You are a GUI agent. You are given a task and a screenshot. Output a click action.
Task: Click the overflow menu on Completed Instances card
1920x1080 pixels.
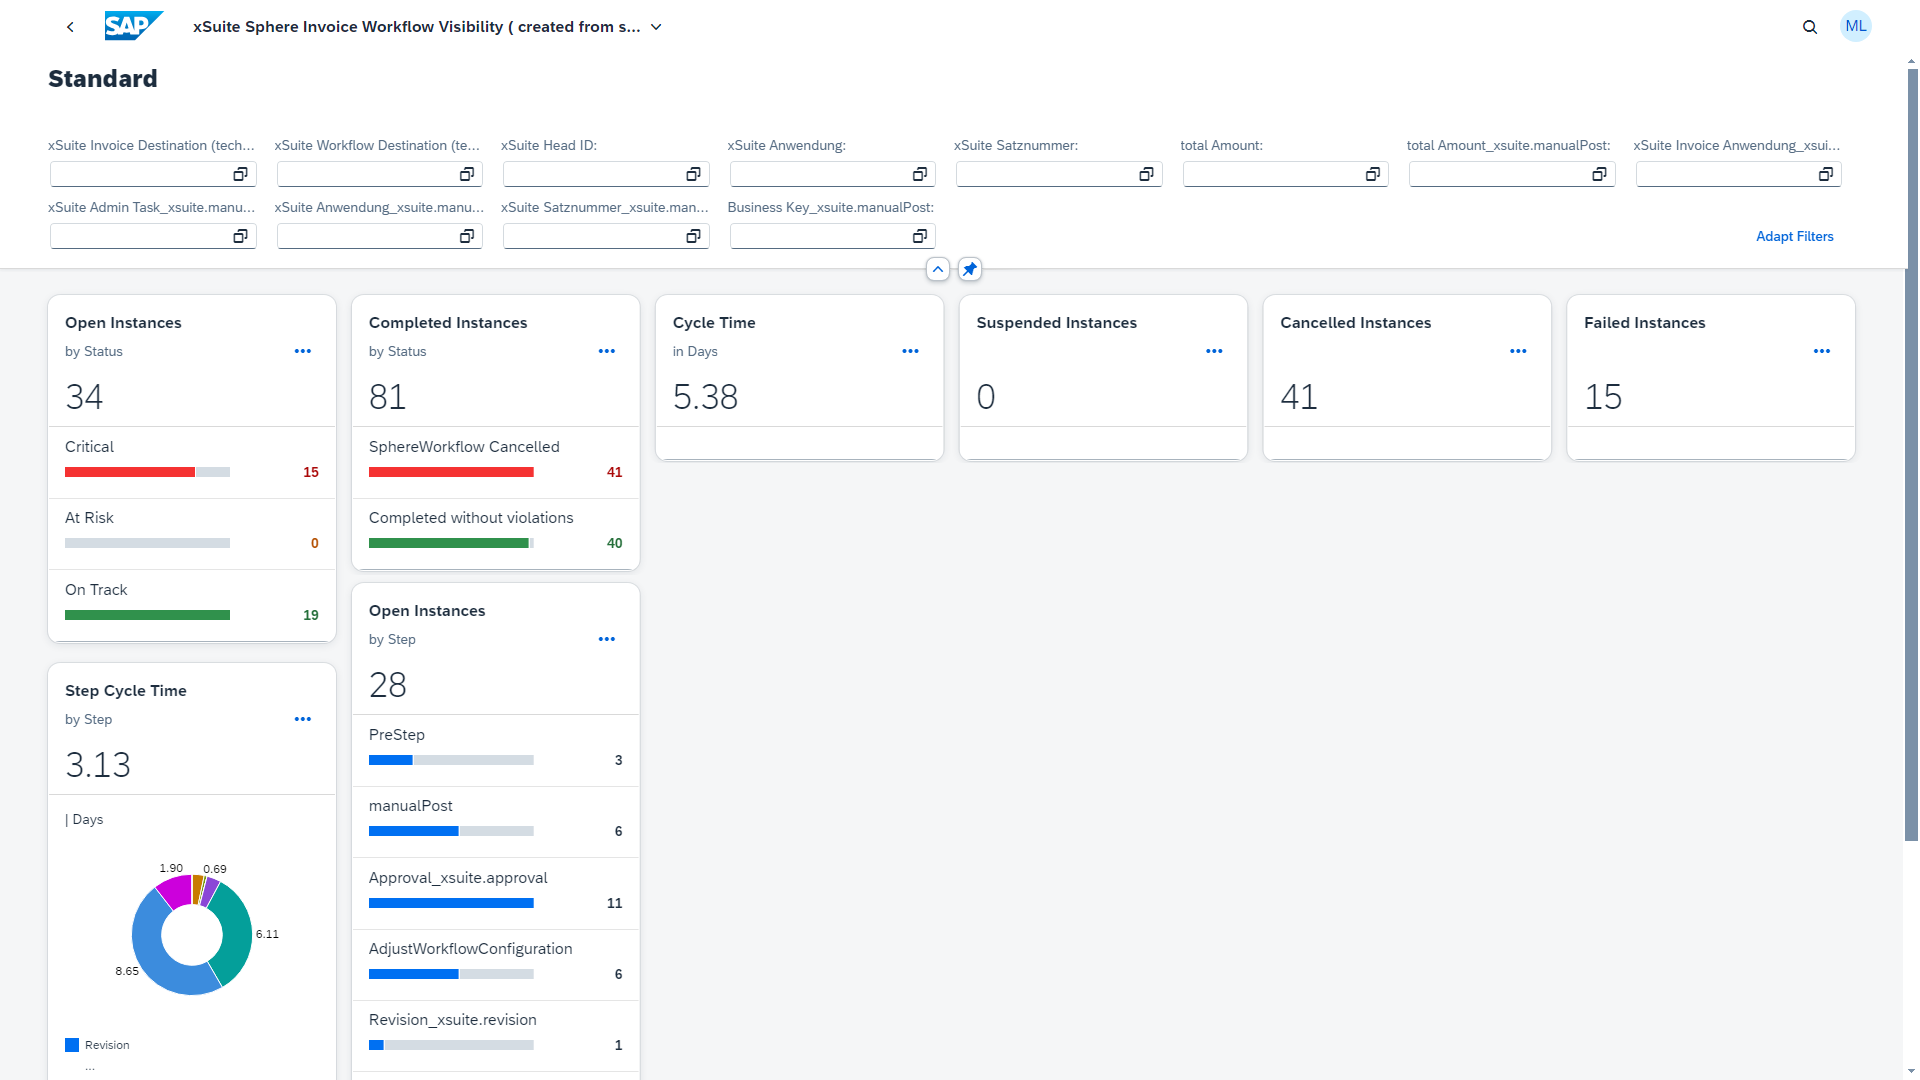click(607, 351)
